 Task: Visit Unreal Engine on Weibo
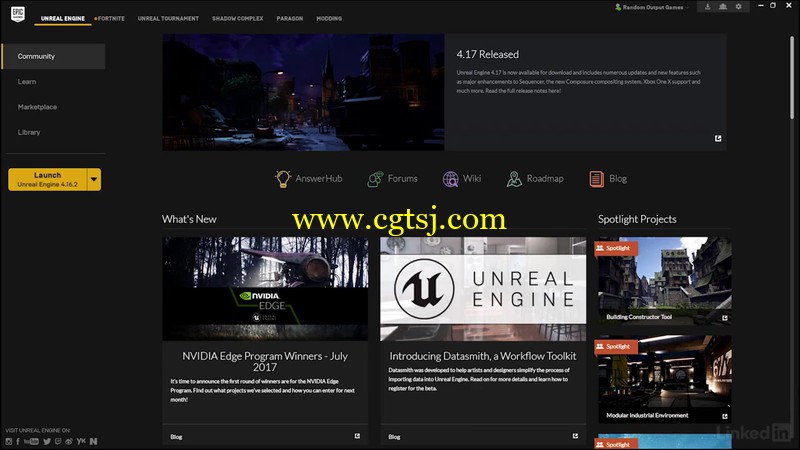(69, 441)
